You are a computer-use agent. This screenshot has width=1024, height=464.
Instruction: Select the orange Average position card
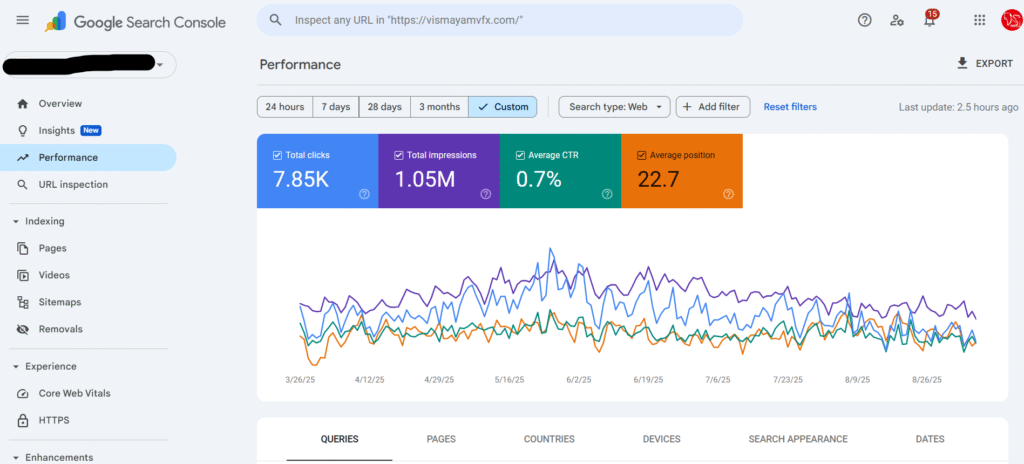682,171
